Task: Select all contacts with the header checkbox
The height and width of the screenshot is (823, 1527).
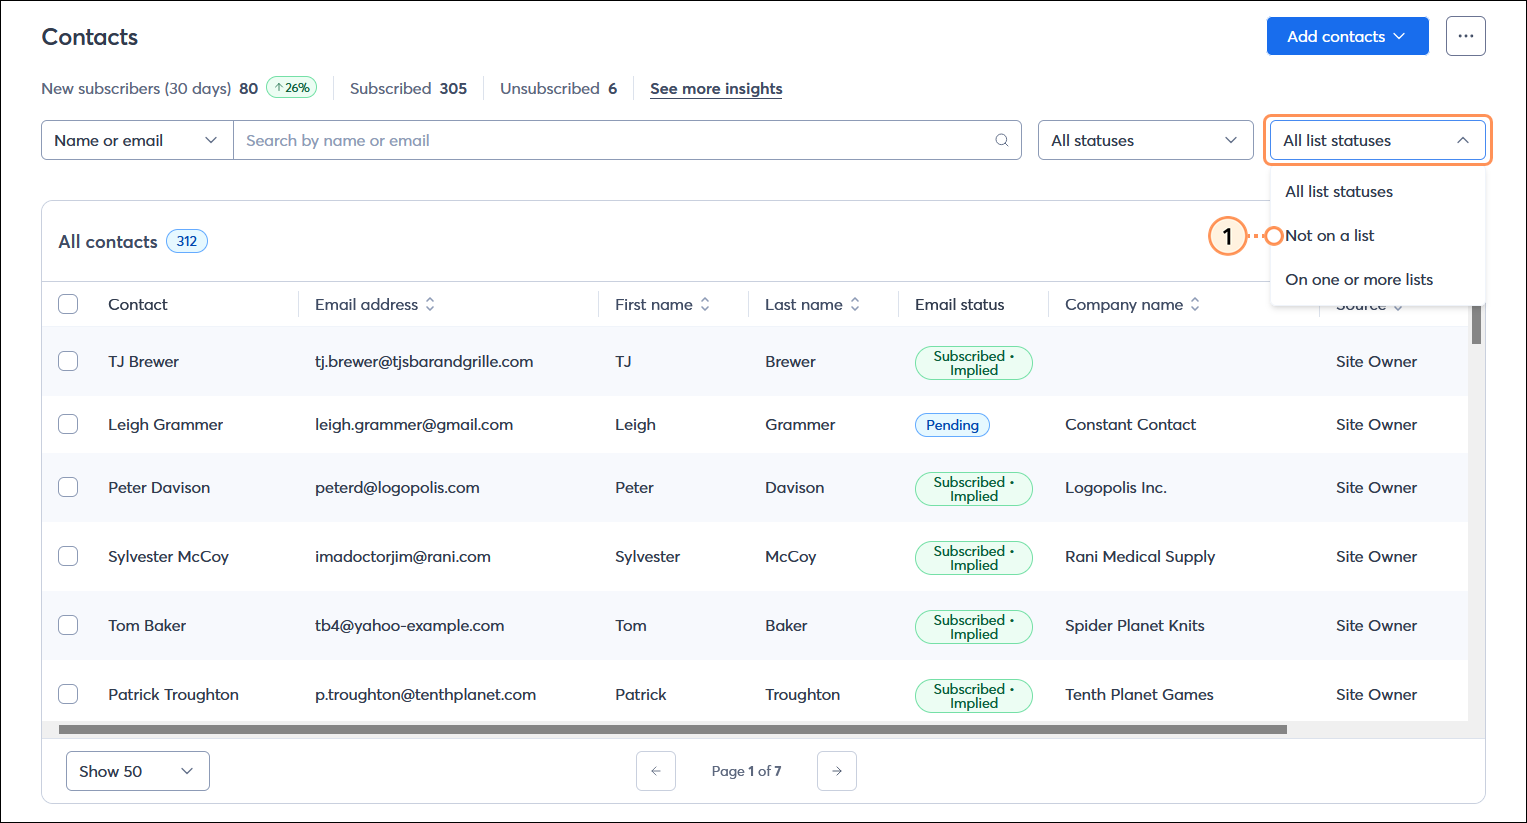Action: 67,304
